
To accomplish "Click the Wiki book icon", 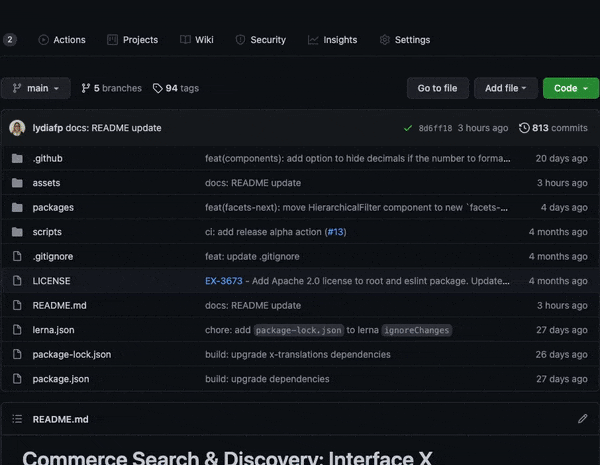I will click(185, 40).
